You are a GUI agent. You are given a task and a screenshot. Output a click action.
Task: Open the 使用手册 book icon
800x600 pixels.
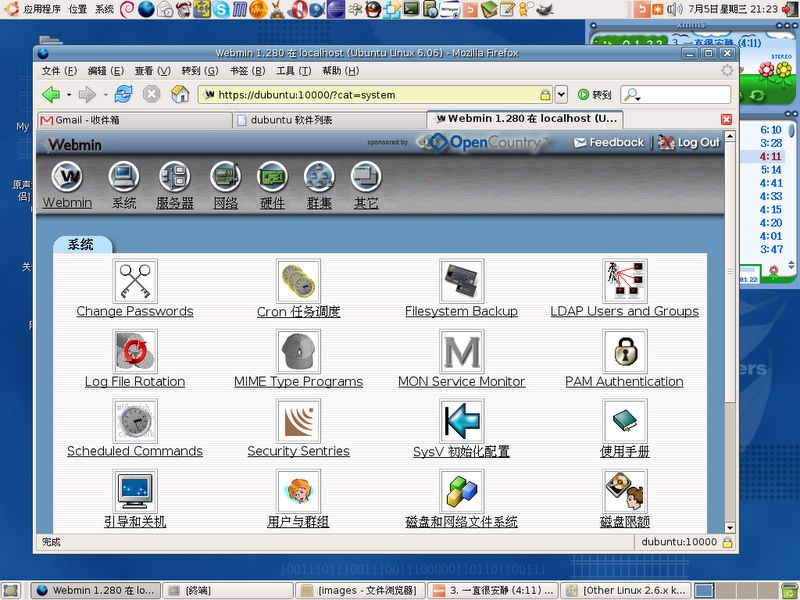pyautogui.click(x=624, y=421)
